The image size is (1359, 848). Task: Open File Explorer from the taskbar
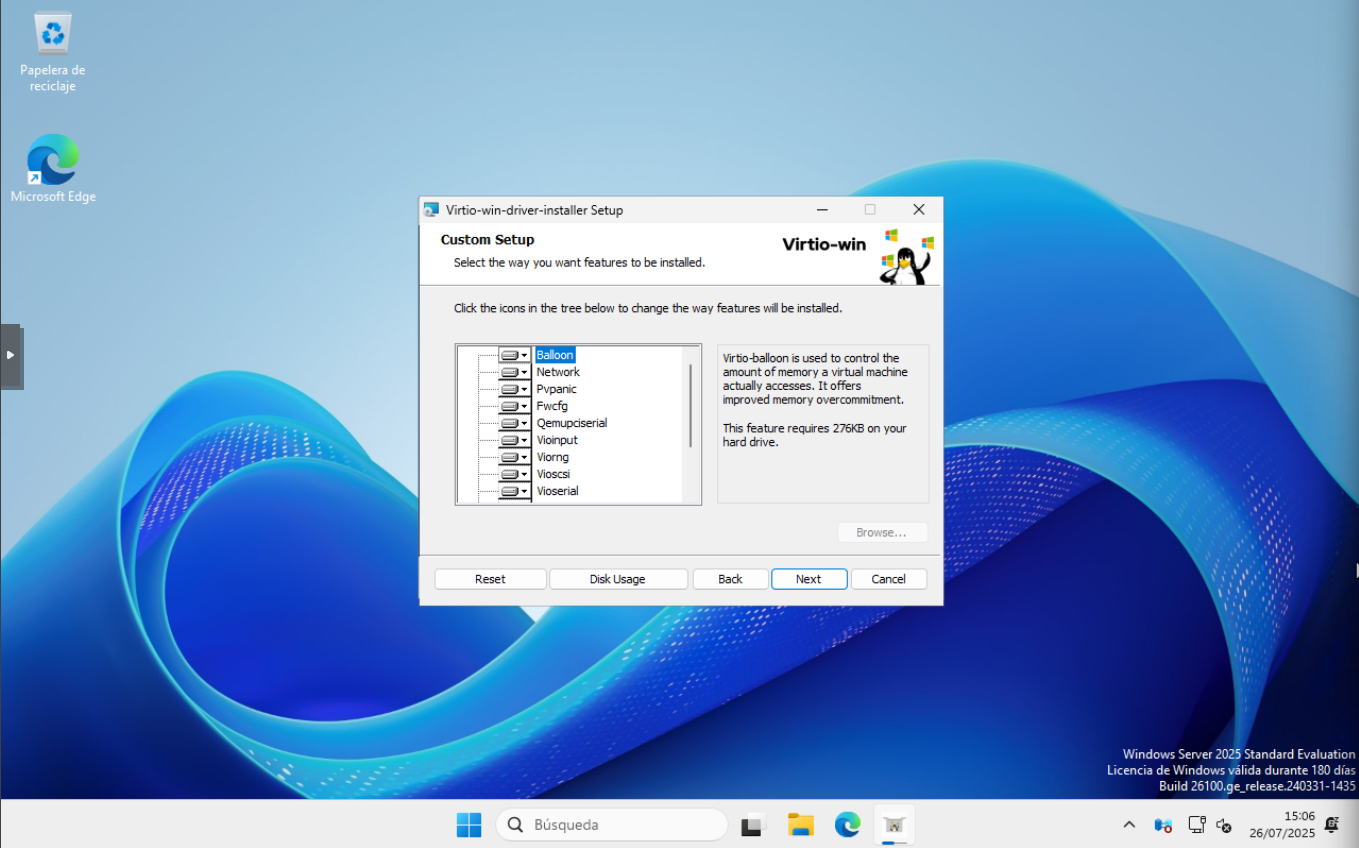(x=800, y=825)
